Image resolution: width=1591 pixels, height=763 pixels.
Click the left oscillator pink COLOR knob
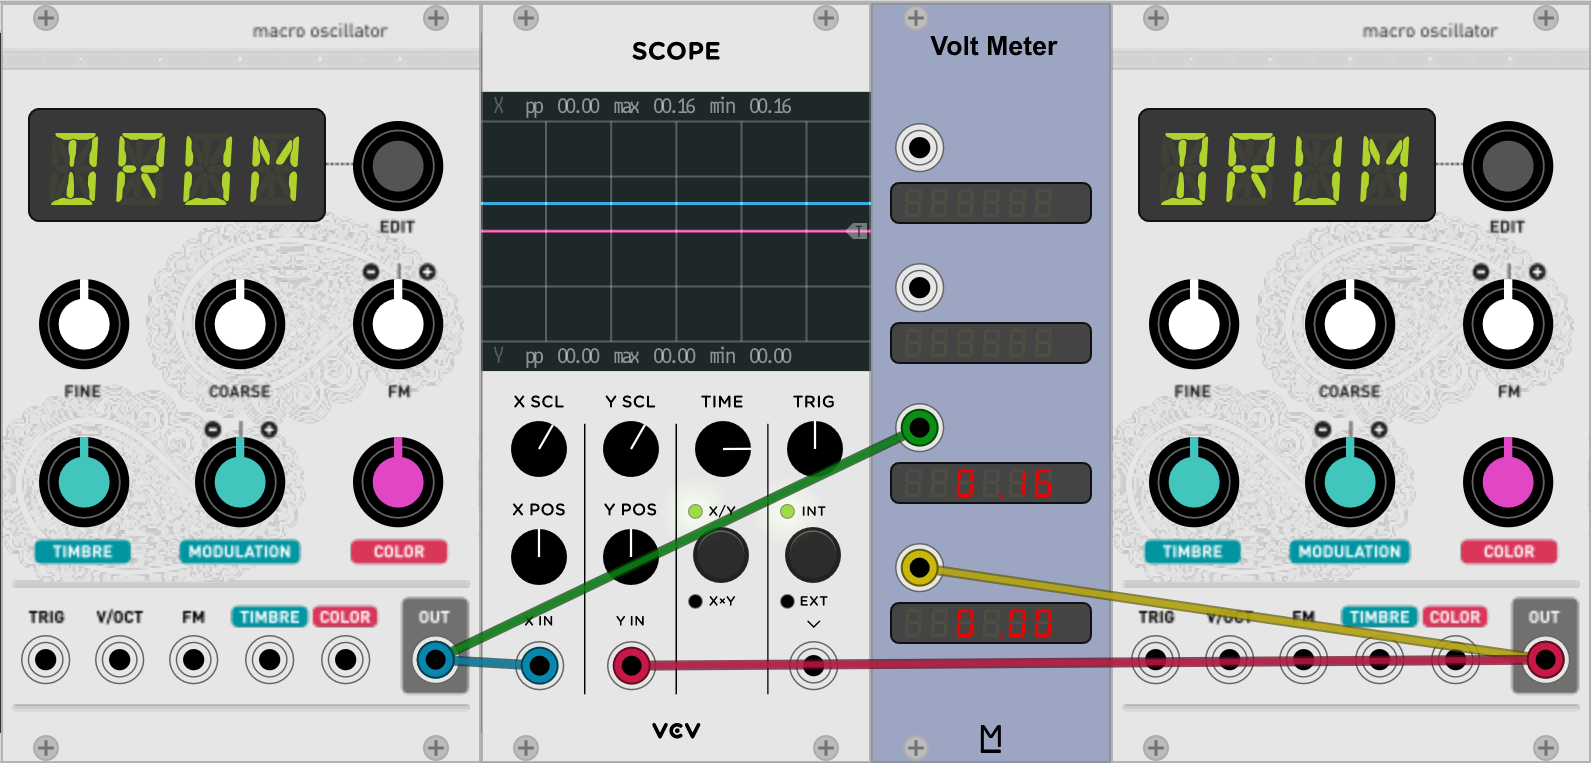(x=398, y=482)
